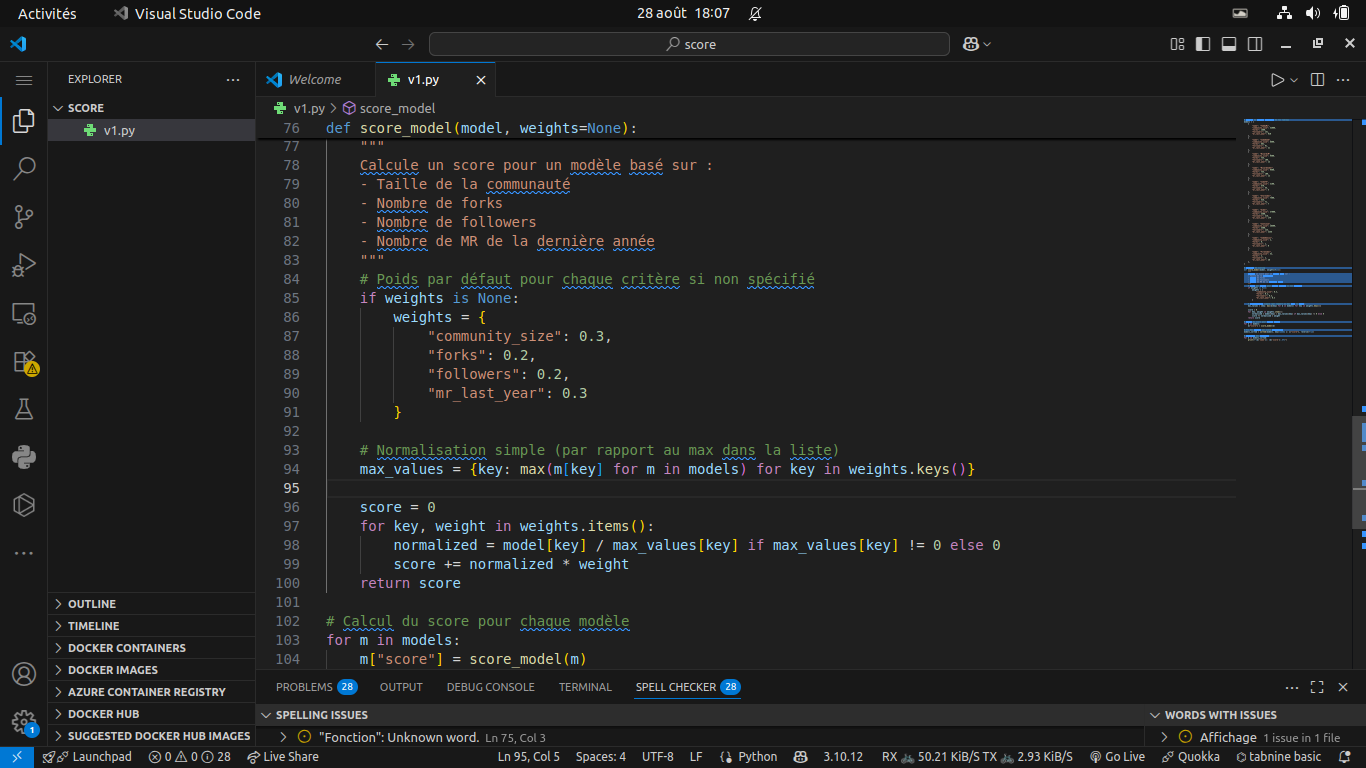Open the Output panel tab
This screenshot has height=768, width=1366.
(401, 687)
